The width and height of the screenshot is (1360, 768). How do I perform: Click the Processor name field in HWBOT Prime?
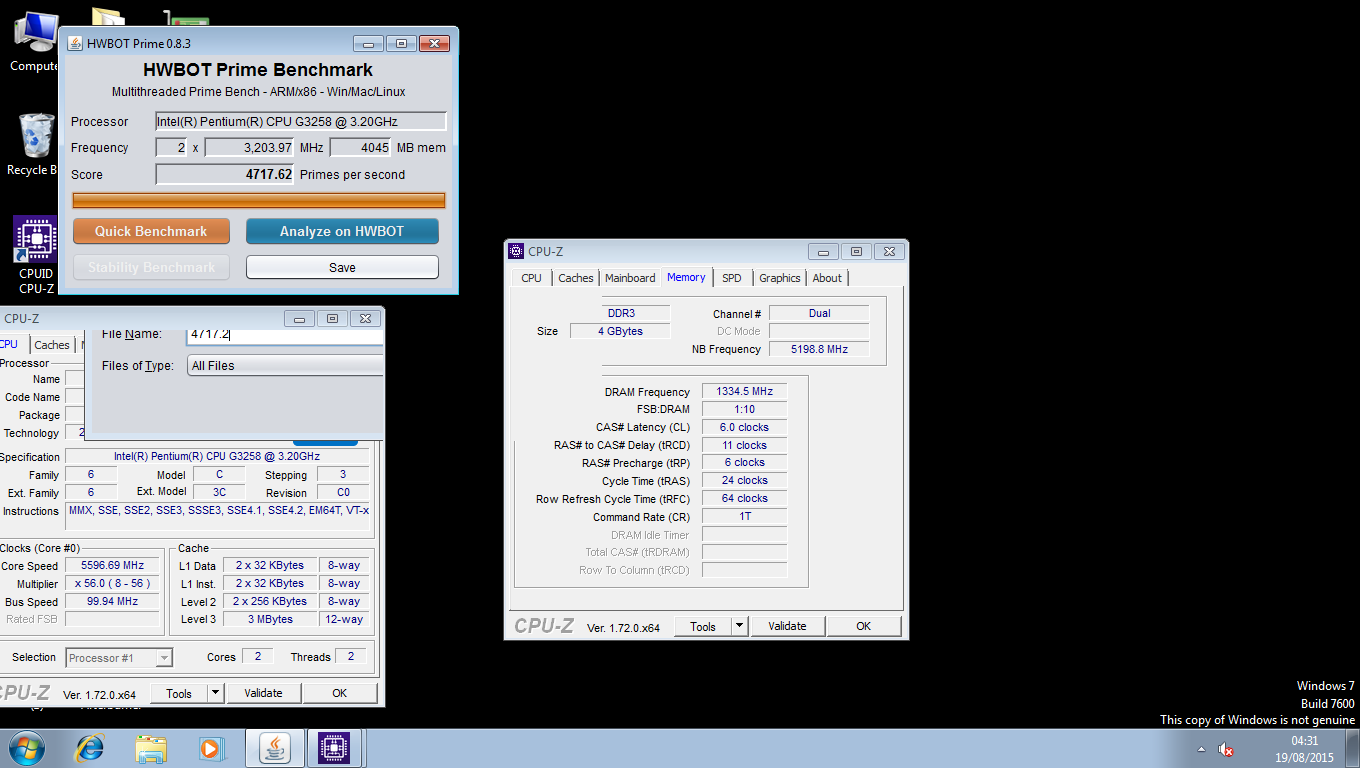coord(300,121)
